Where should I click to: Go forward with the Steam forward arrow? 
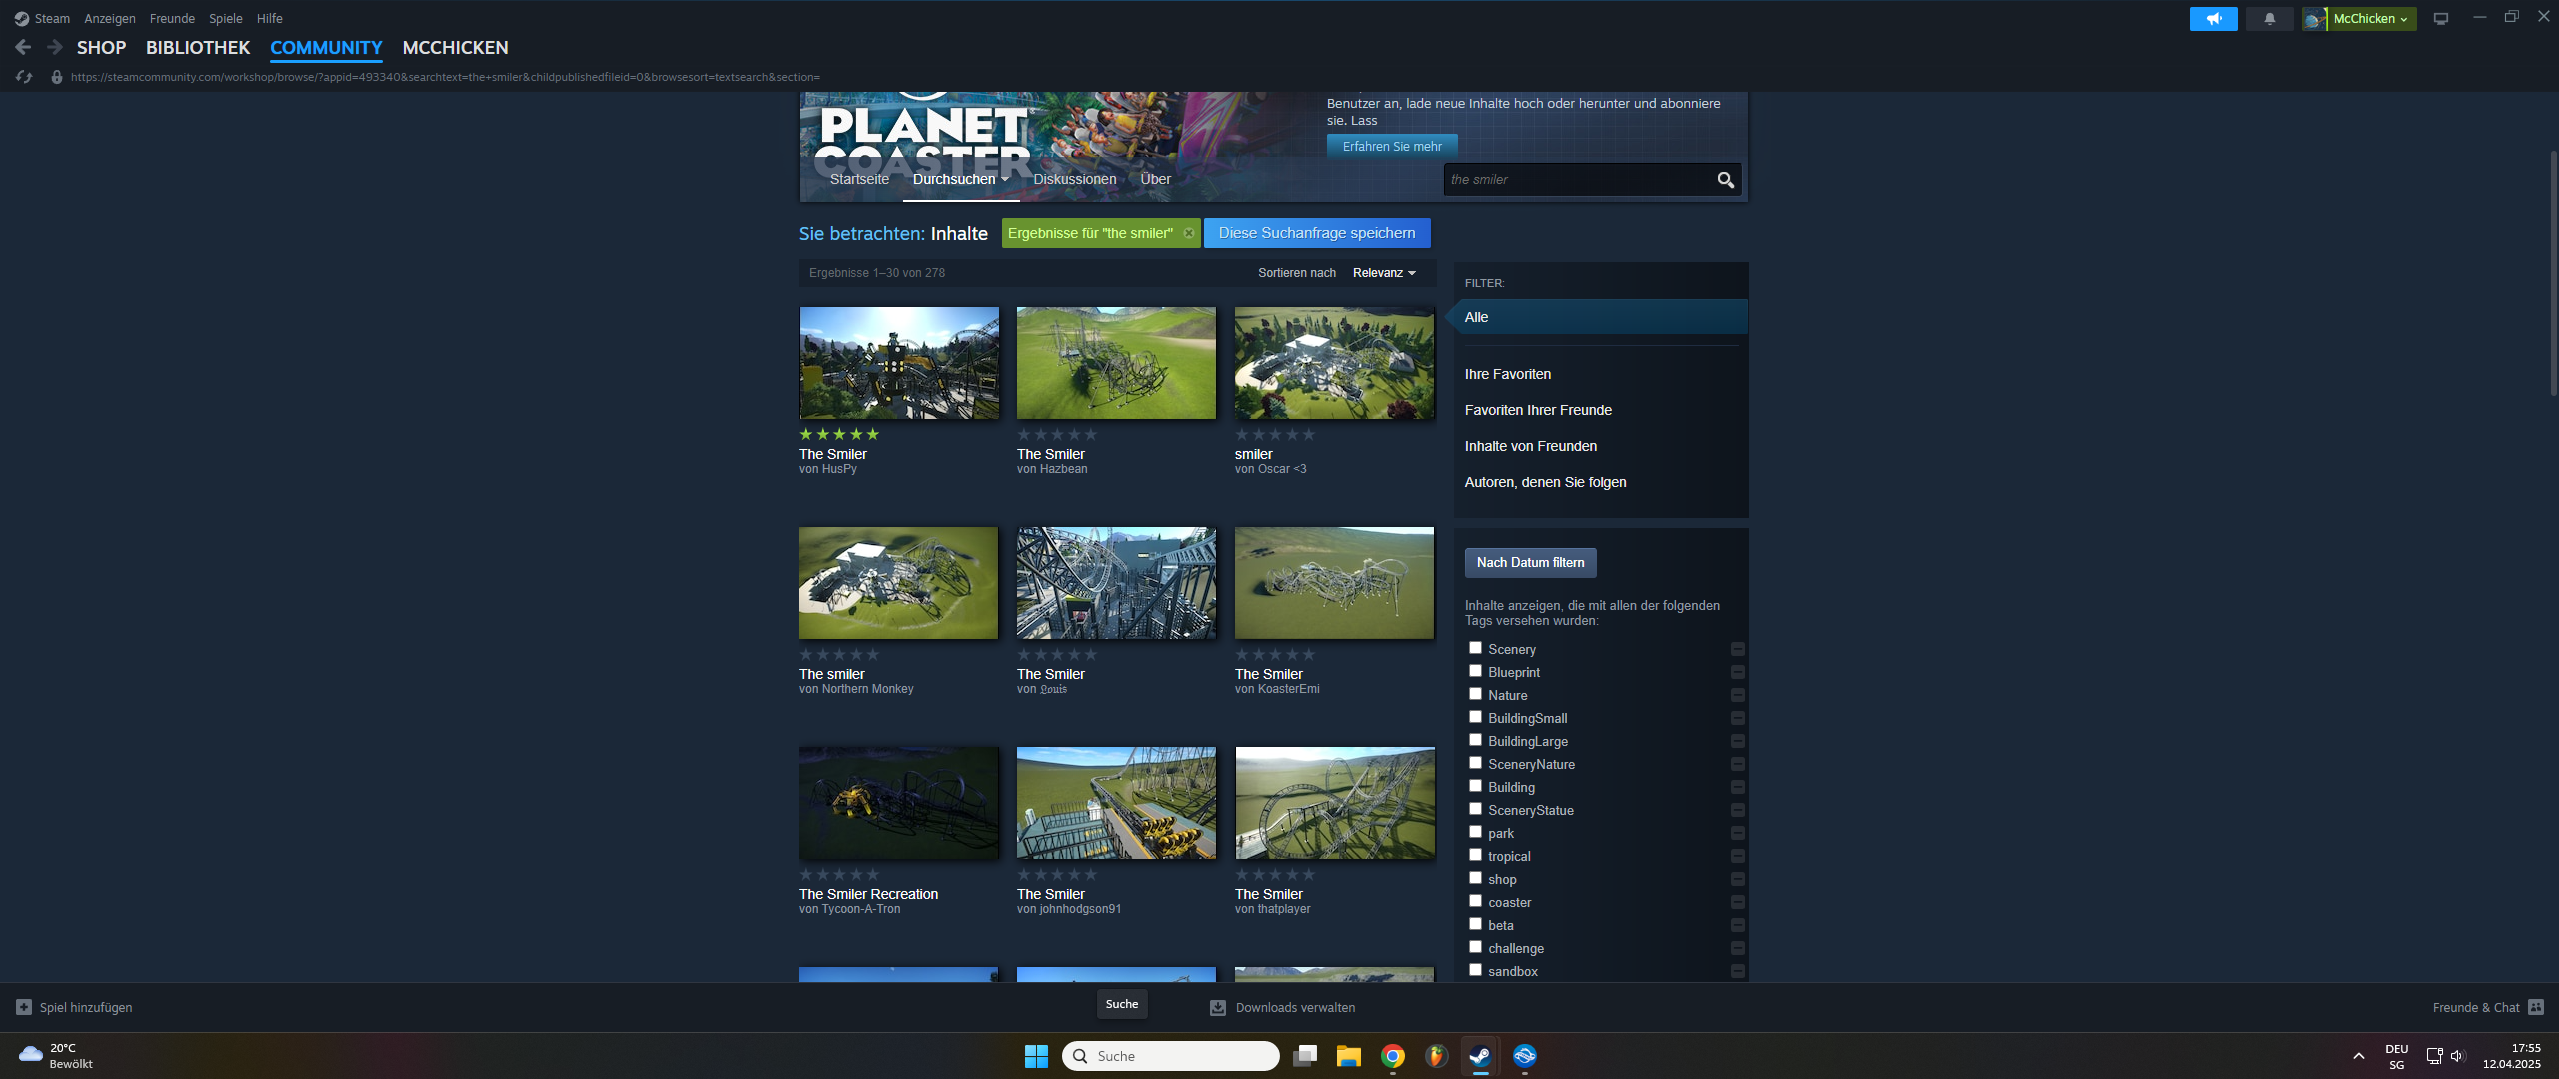(55, 47)
